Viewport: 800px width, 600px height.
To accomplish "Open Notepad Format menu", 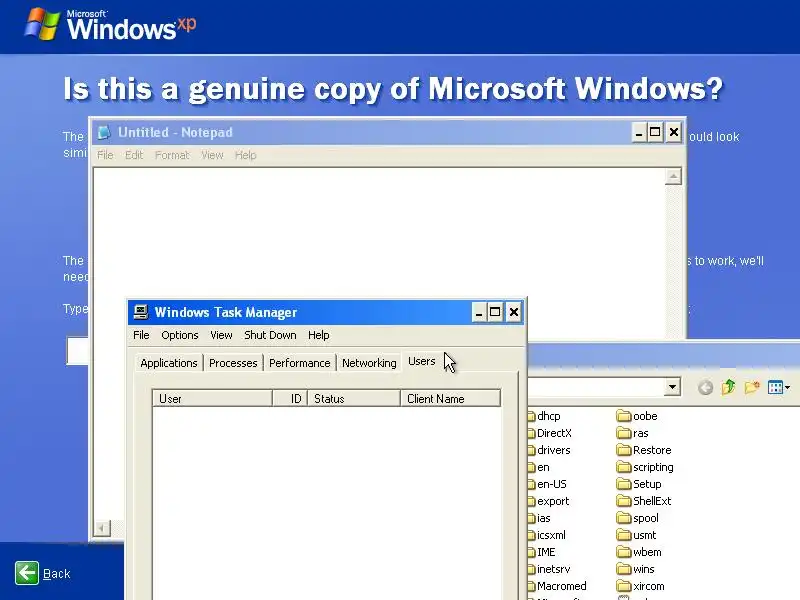I will click(x=172, y=155).
